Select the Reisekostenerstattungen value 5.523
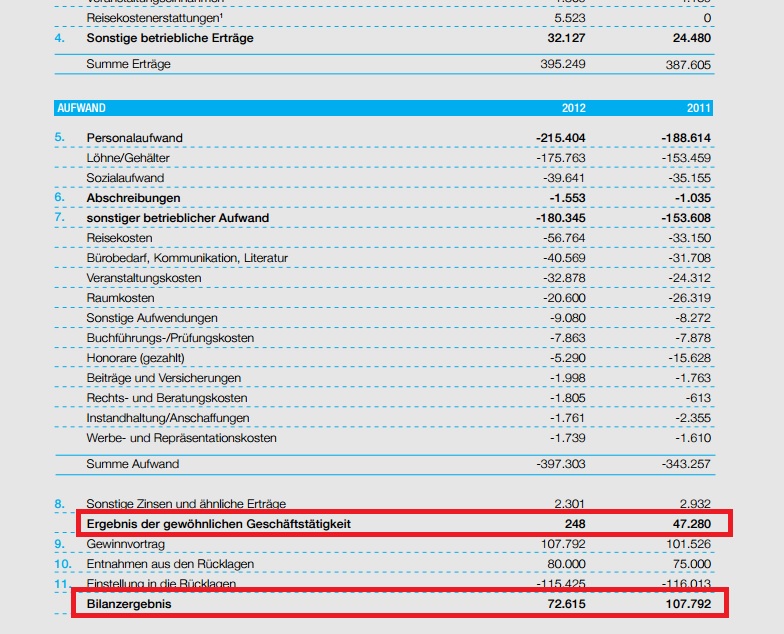Image resolution: width=784 pixels, height=634 pixels. 570,18
